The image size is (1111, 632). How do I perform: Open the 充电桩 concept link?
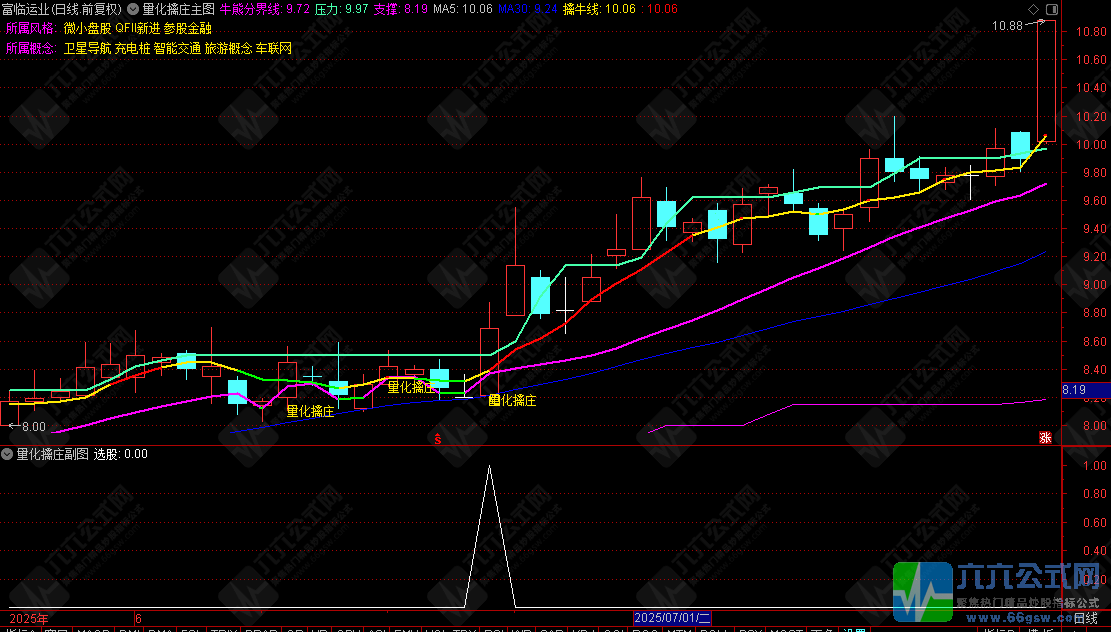(132, 48)
